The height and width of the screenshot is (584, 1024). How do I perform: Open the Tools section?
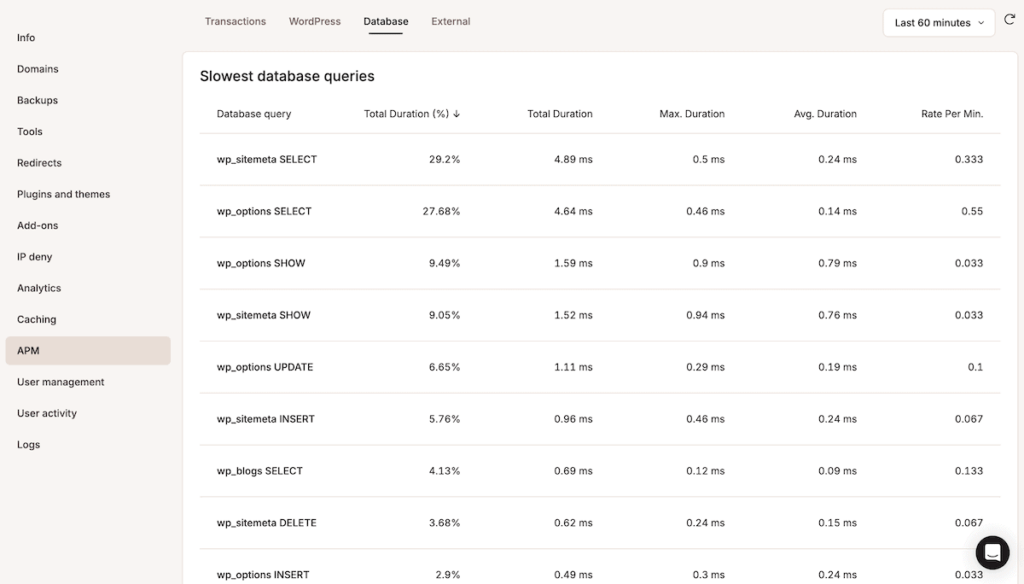[29, 131]
